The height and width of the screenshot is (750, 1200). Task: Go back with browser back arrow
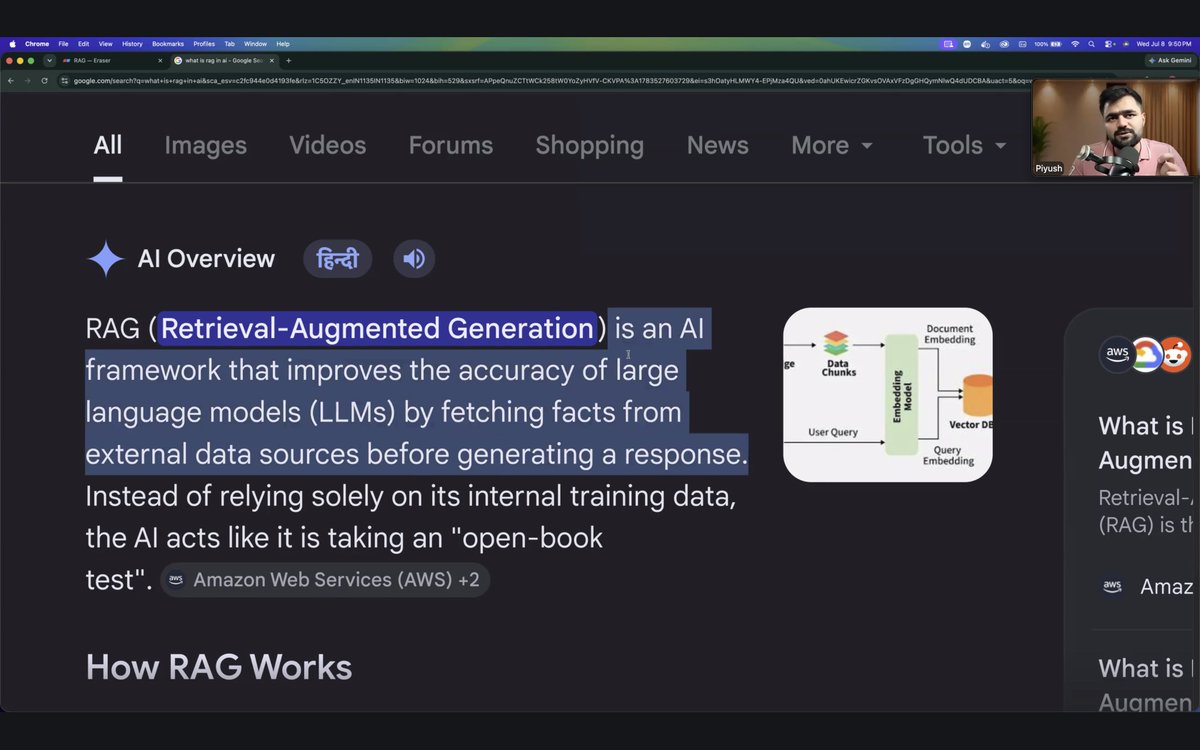pos(11,80)
